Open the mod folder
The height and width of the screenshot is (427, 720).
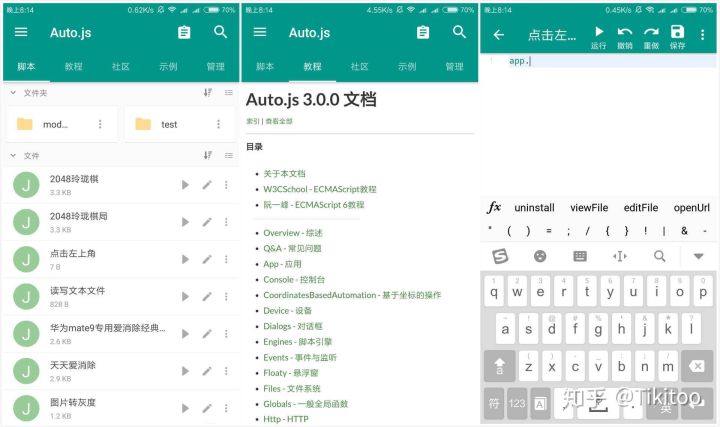(x=61, y=124)
